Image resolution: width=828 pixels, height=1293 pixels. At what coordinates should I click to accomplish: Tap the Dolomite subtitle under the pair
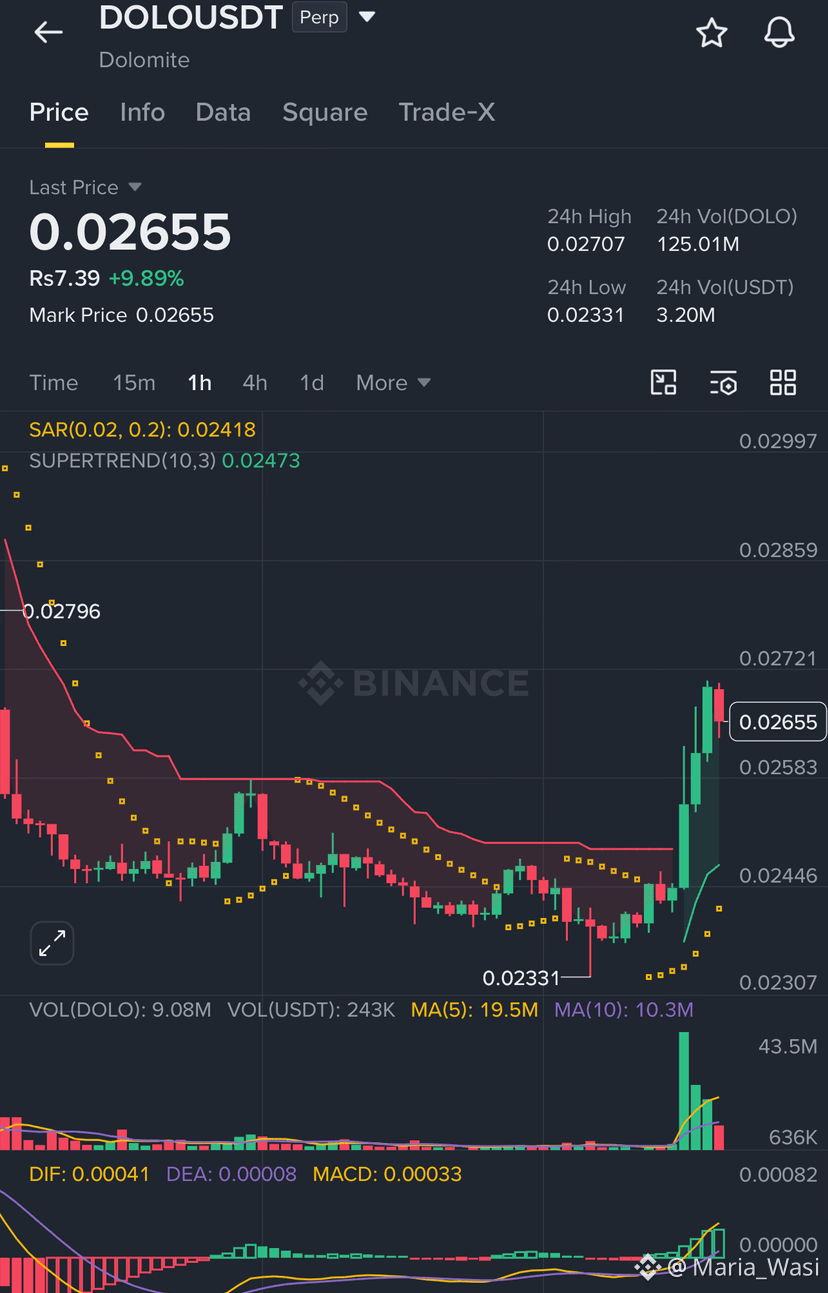[144, 60]
